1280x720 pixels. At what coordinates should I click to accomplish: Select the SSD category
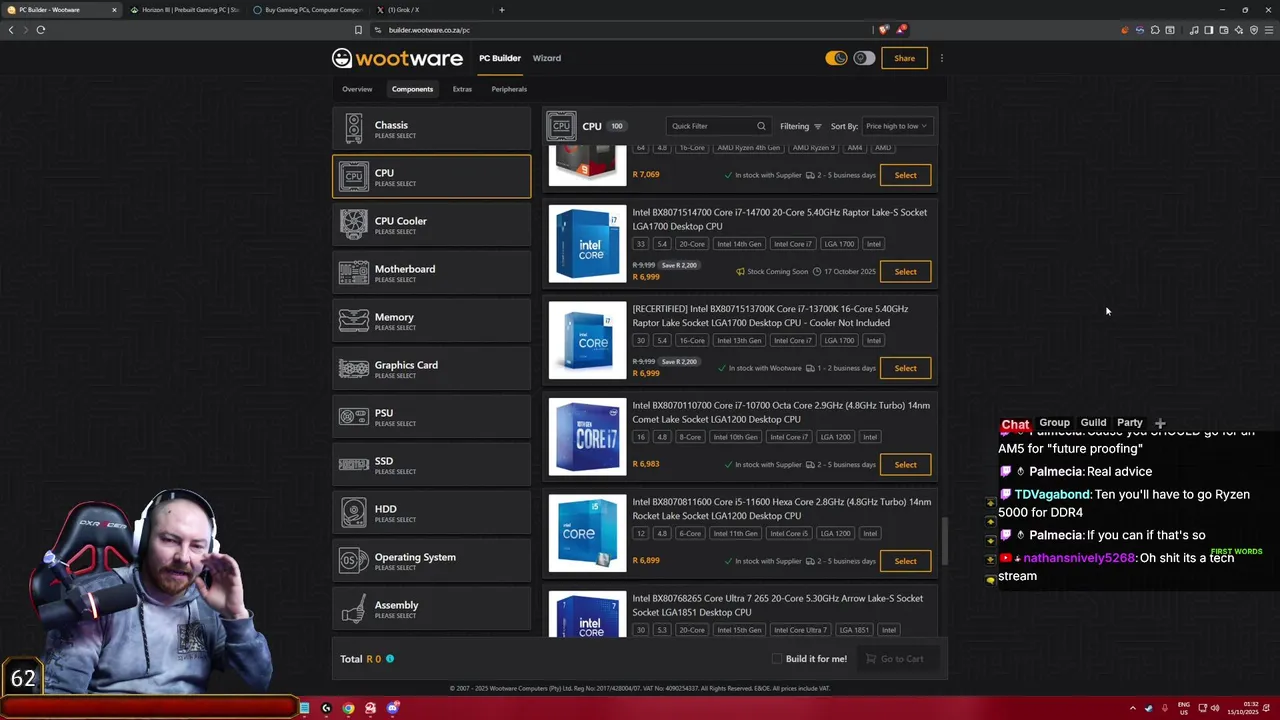click(x=431, y=465)
